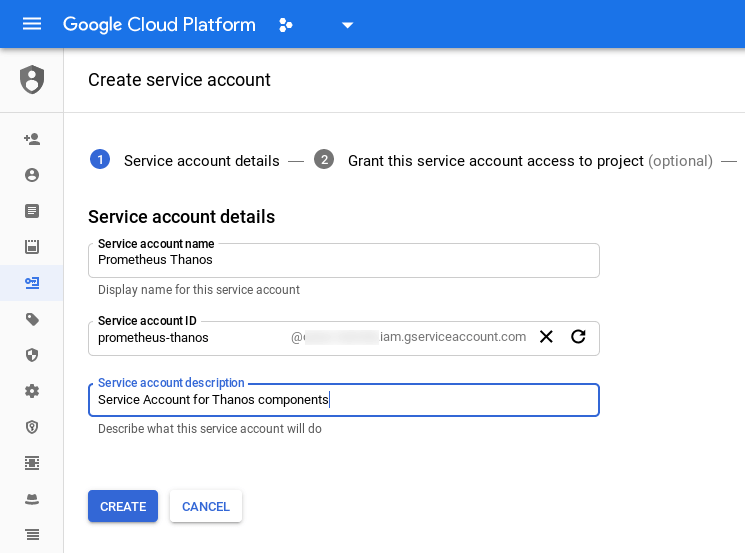The width and height of the screenshot is (745, 553).
Task: Open the keyhole shield sidebar icon
Action: coord(32,427)
